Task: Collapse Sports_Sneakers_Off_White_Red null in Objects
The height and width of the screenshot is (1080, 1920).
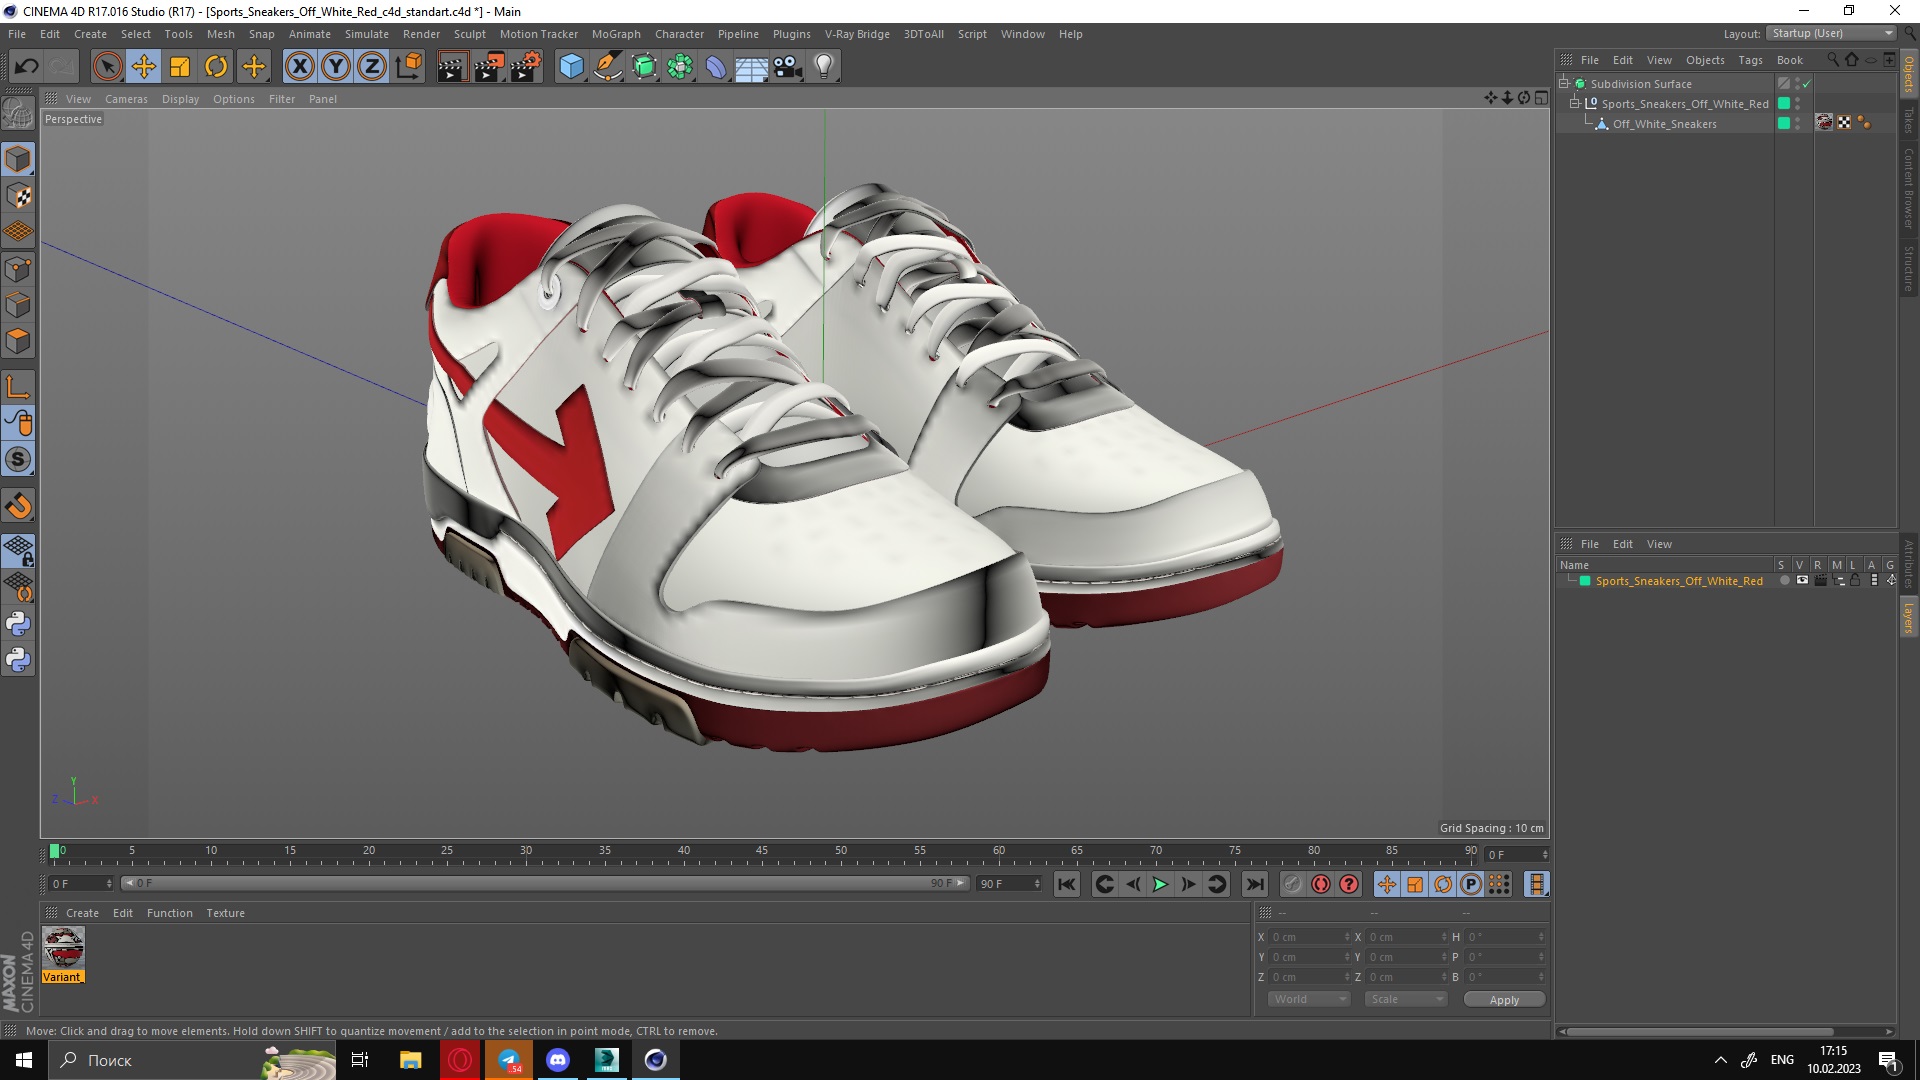Action: [x=1575, y=103]
